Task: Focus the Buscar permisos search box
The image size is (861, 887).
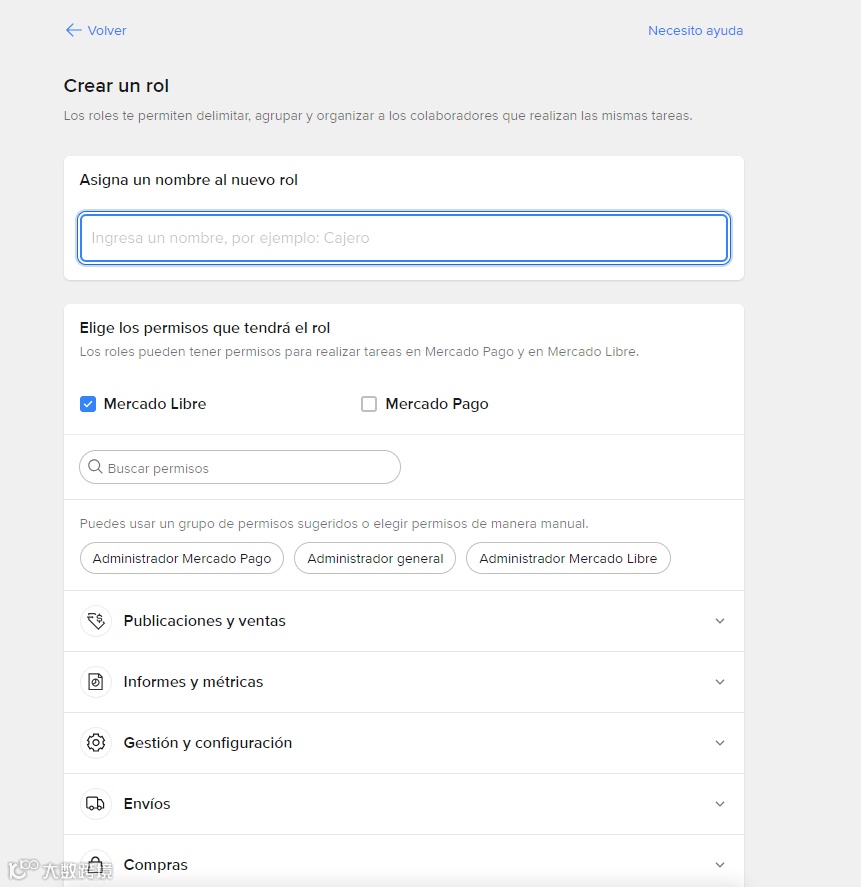Action: (250, 468)
